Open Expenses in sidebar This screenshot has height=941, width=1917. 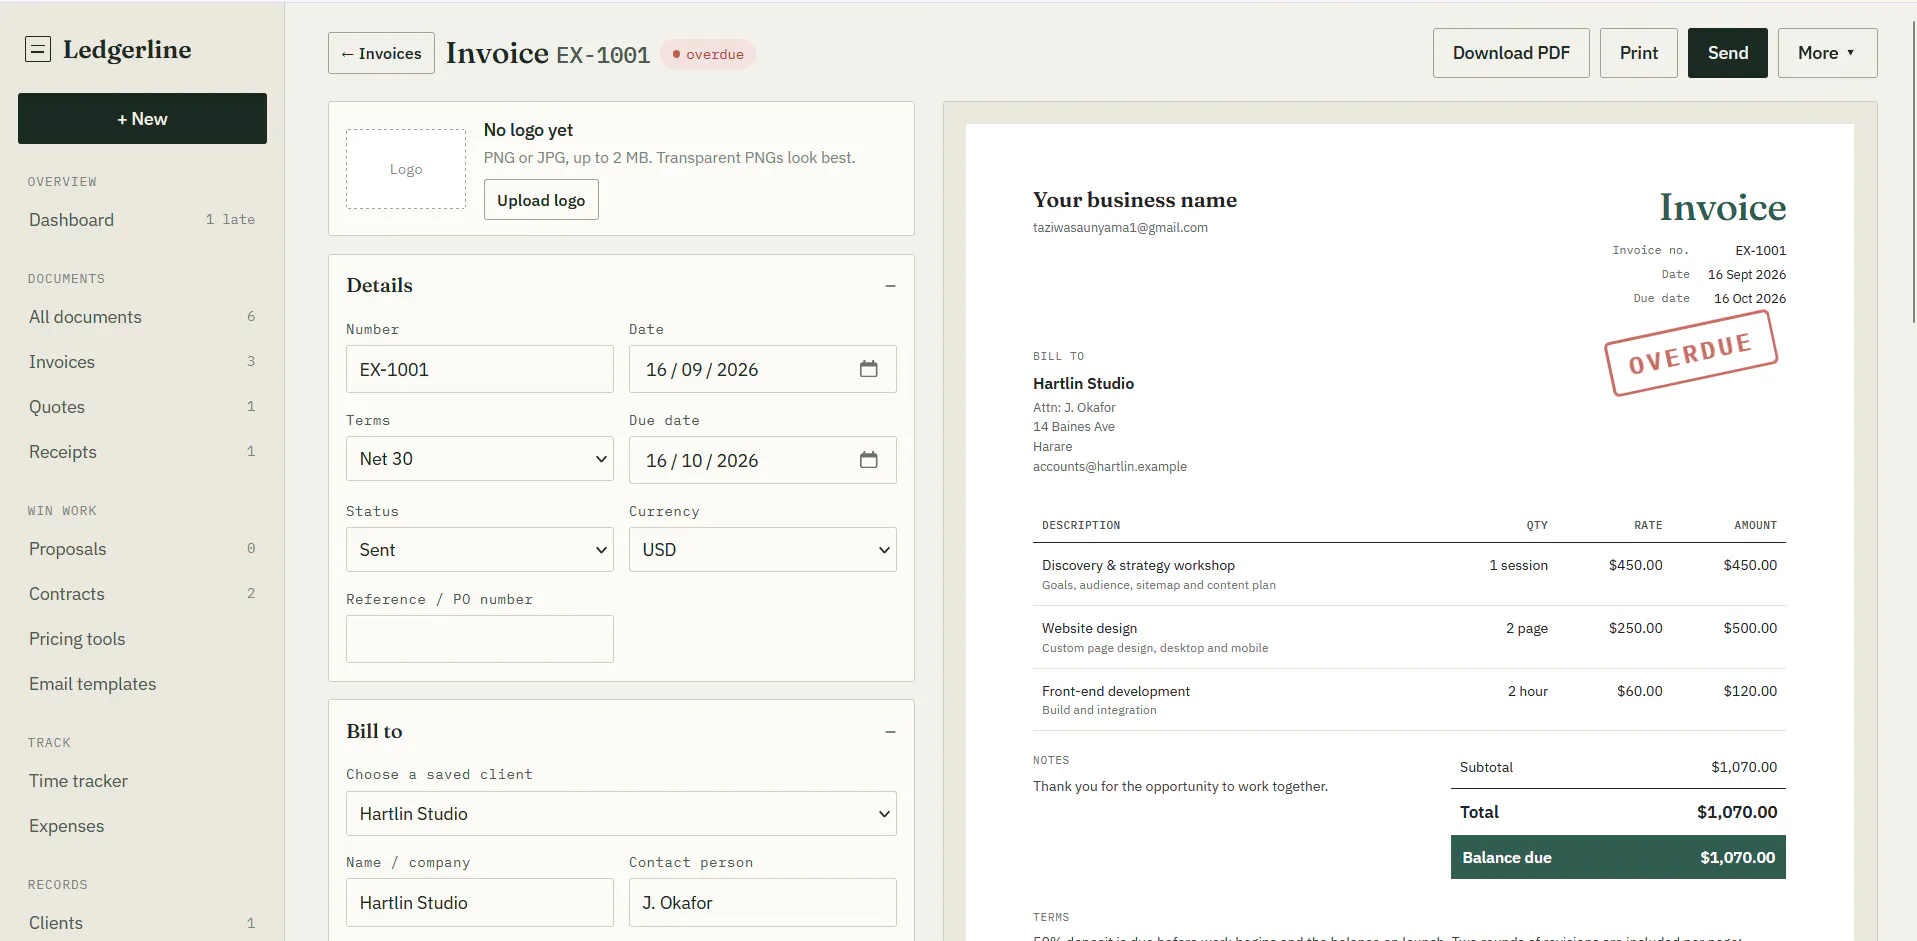[142, 826]
